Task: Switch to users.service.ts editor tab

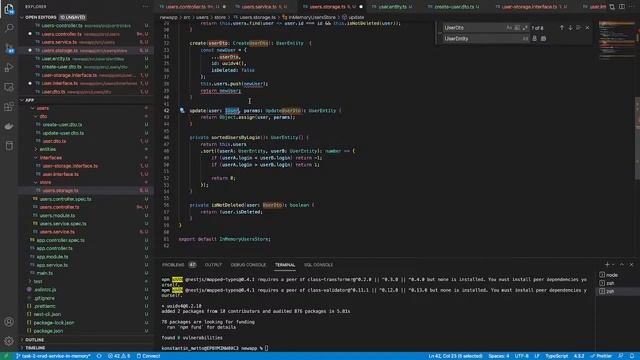Action: coord(264,7)
